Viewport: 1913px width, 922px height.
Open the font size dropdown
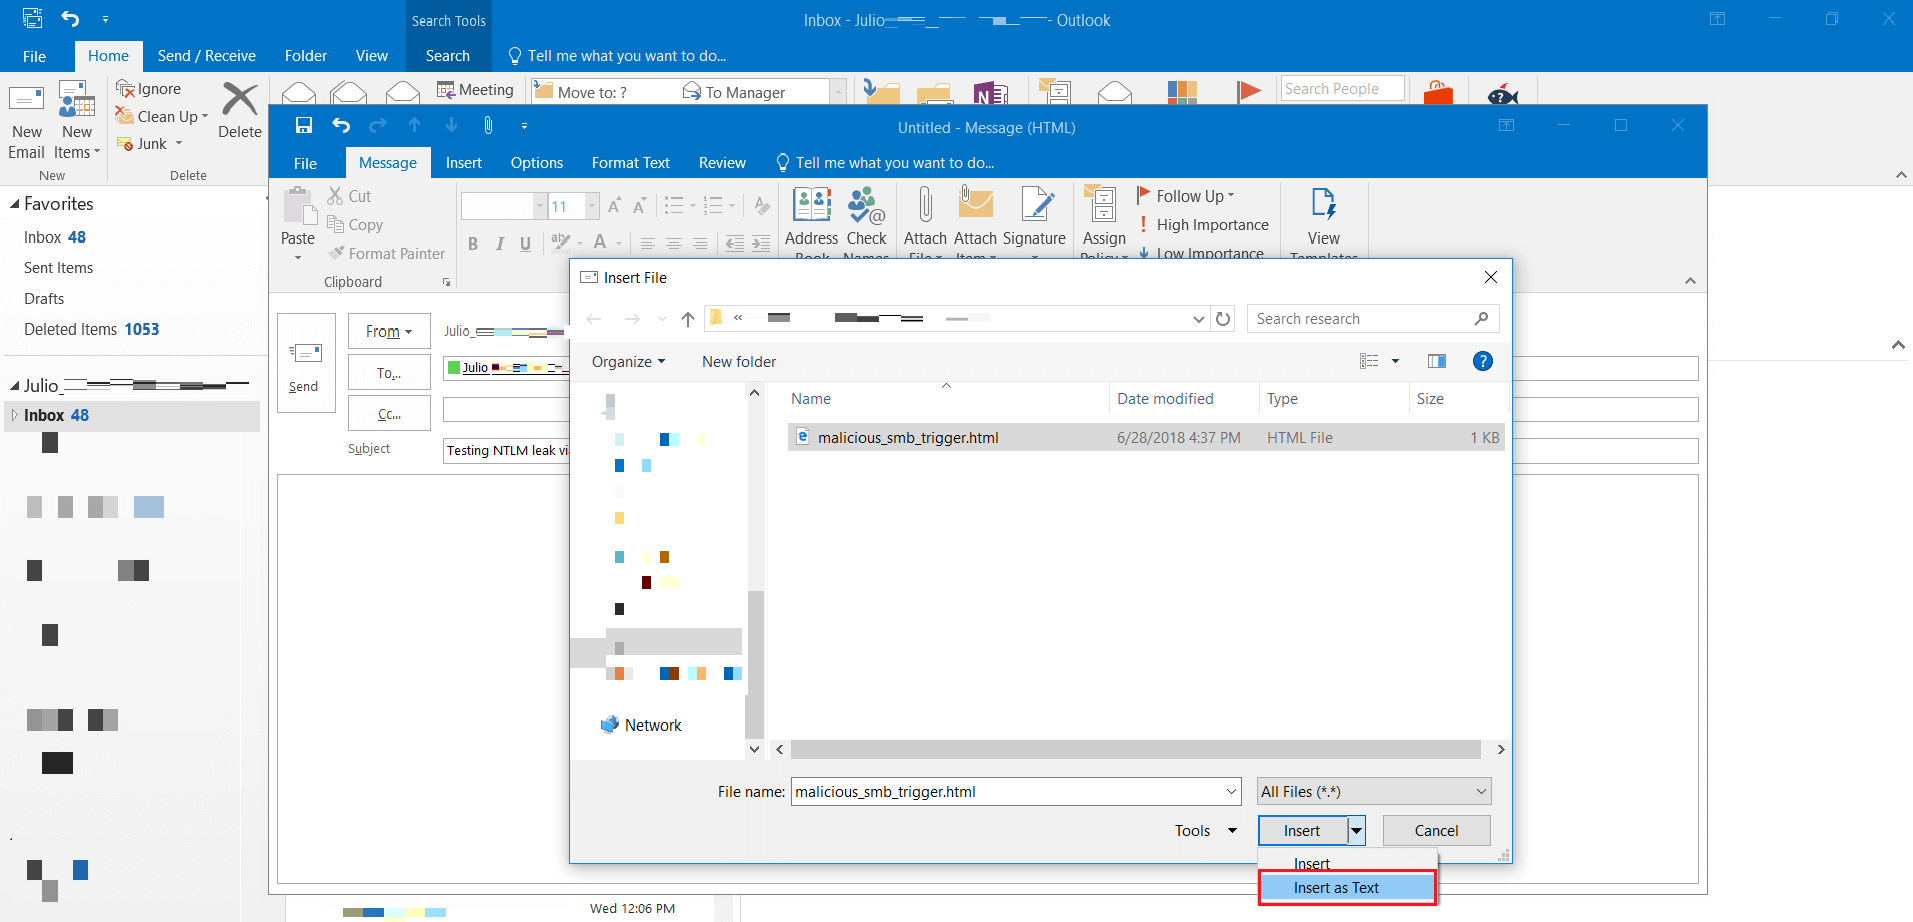[592, 206]
